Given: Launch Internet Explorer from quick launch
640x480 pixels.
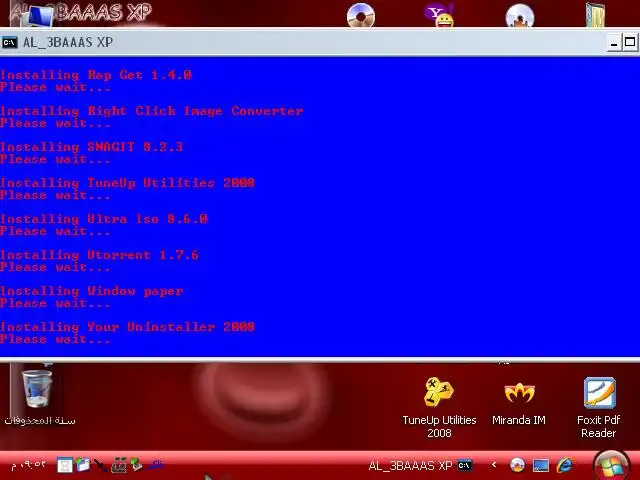Looking at the screenshot, I should coord(564,465).
